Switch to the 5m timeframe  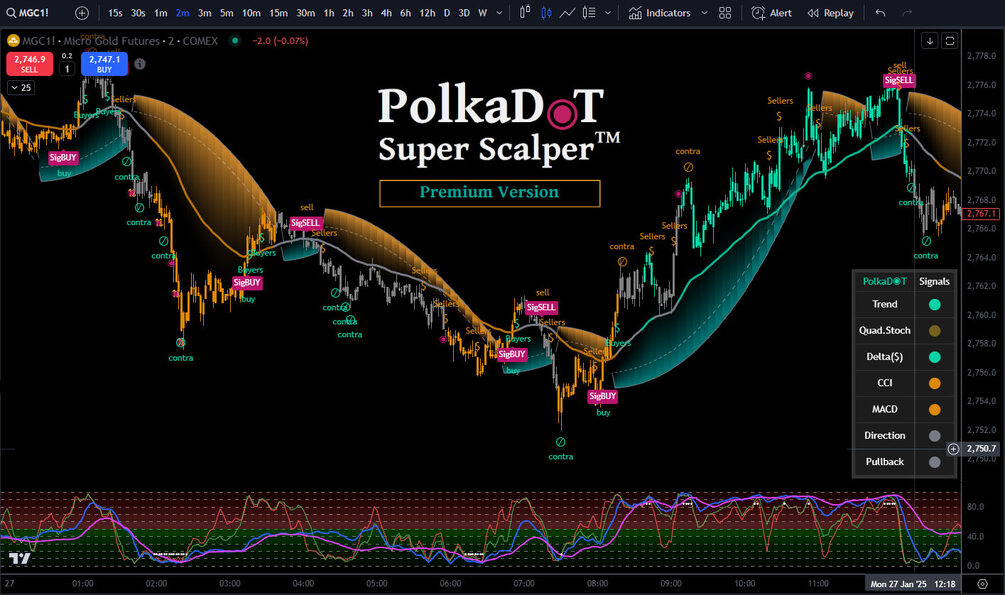click(226, 13)
